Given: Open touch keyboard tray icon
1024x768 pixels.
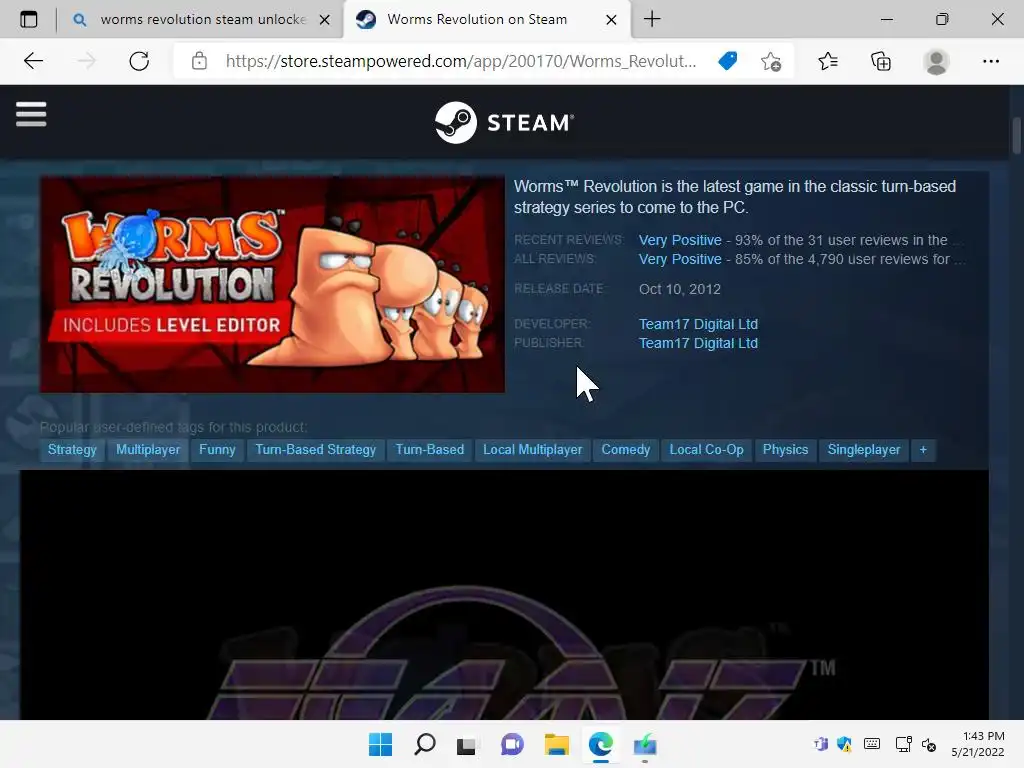Looking at the screenshot, I should click(872, 744).
